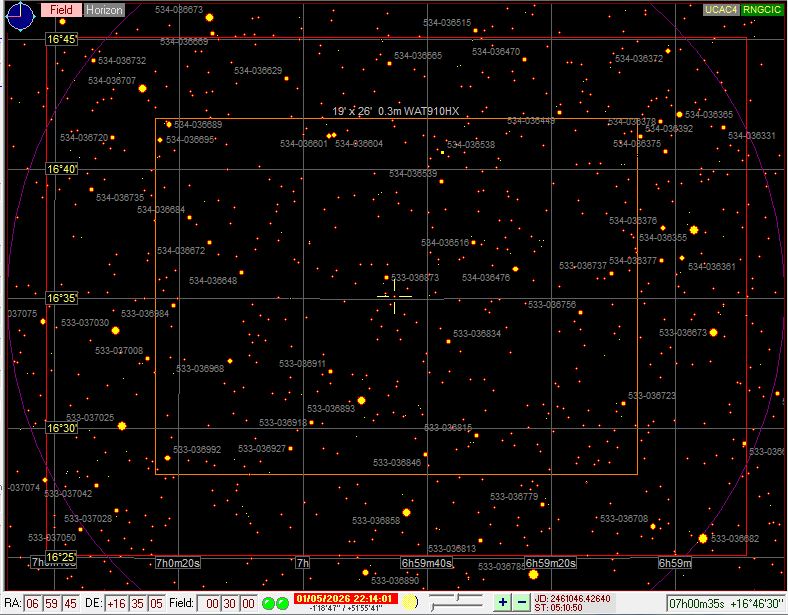Screen dimensions: 788x615
Task: Click the Field minutes box showing 30
Action: pos(228,603)
